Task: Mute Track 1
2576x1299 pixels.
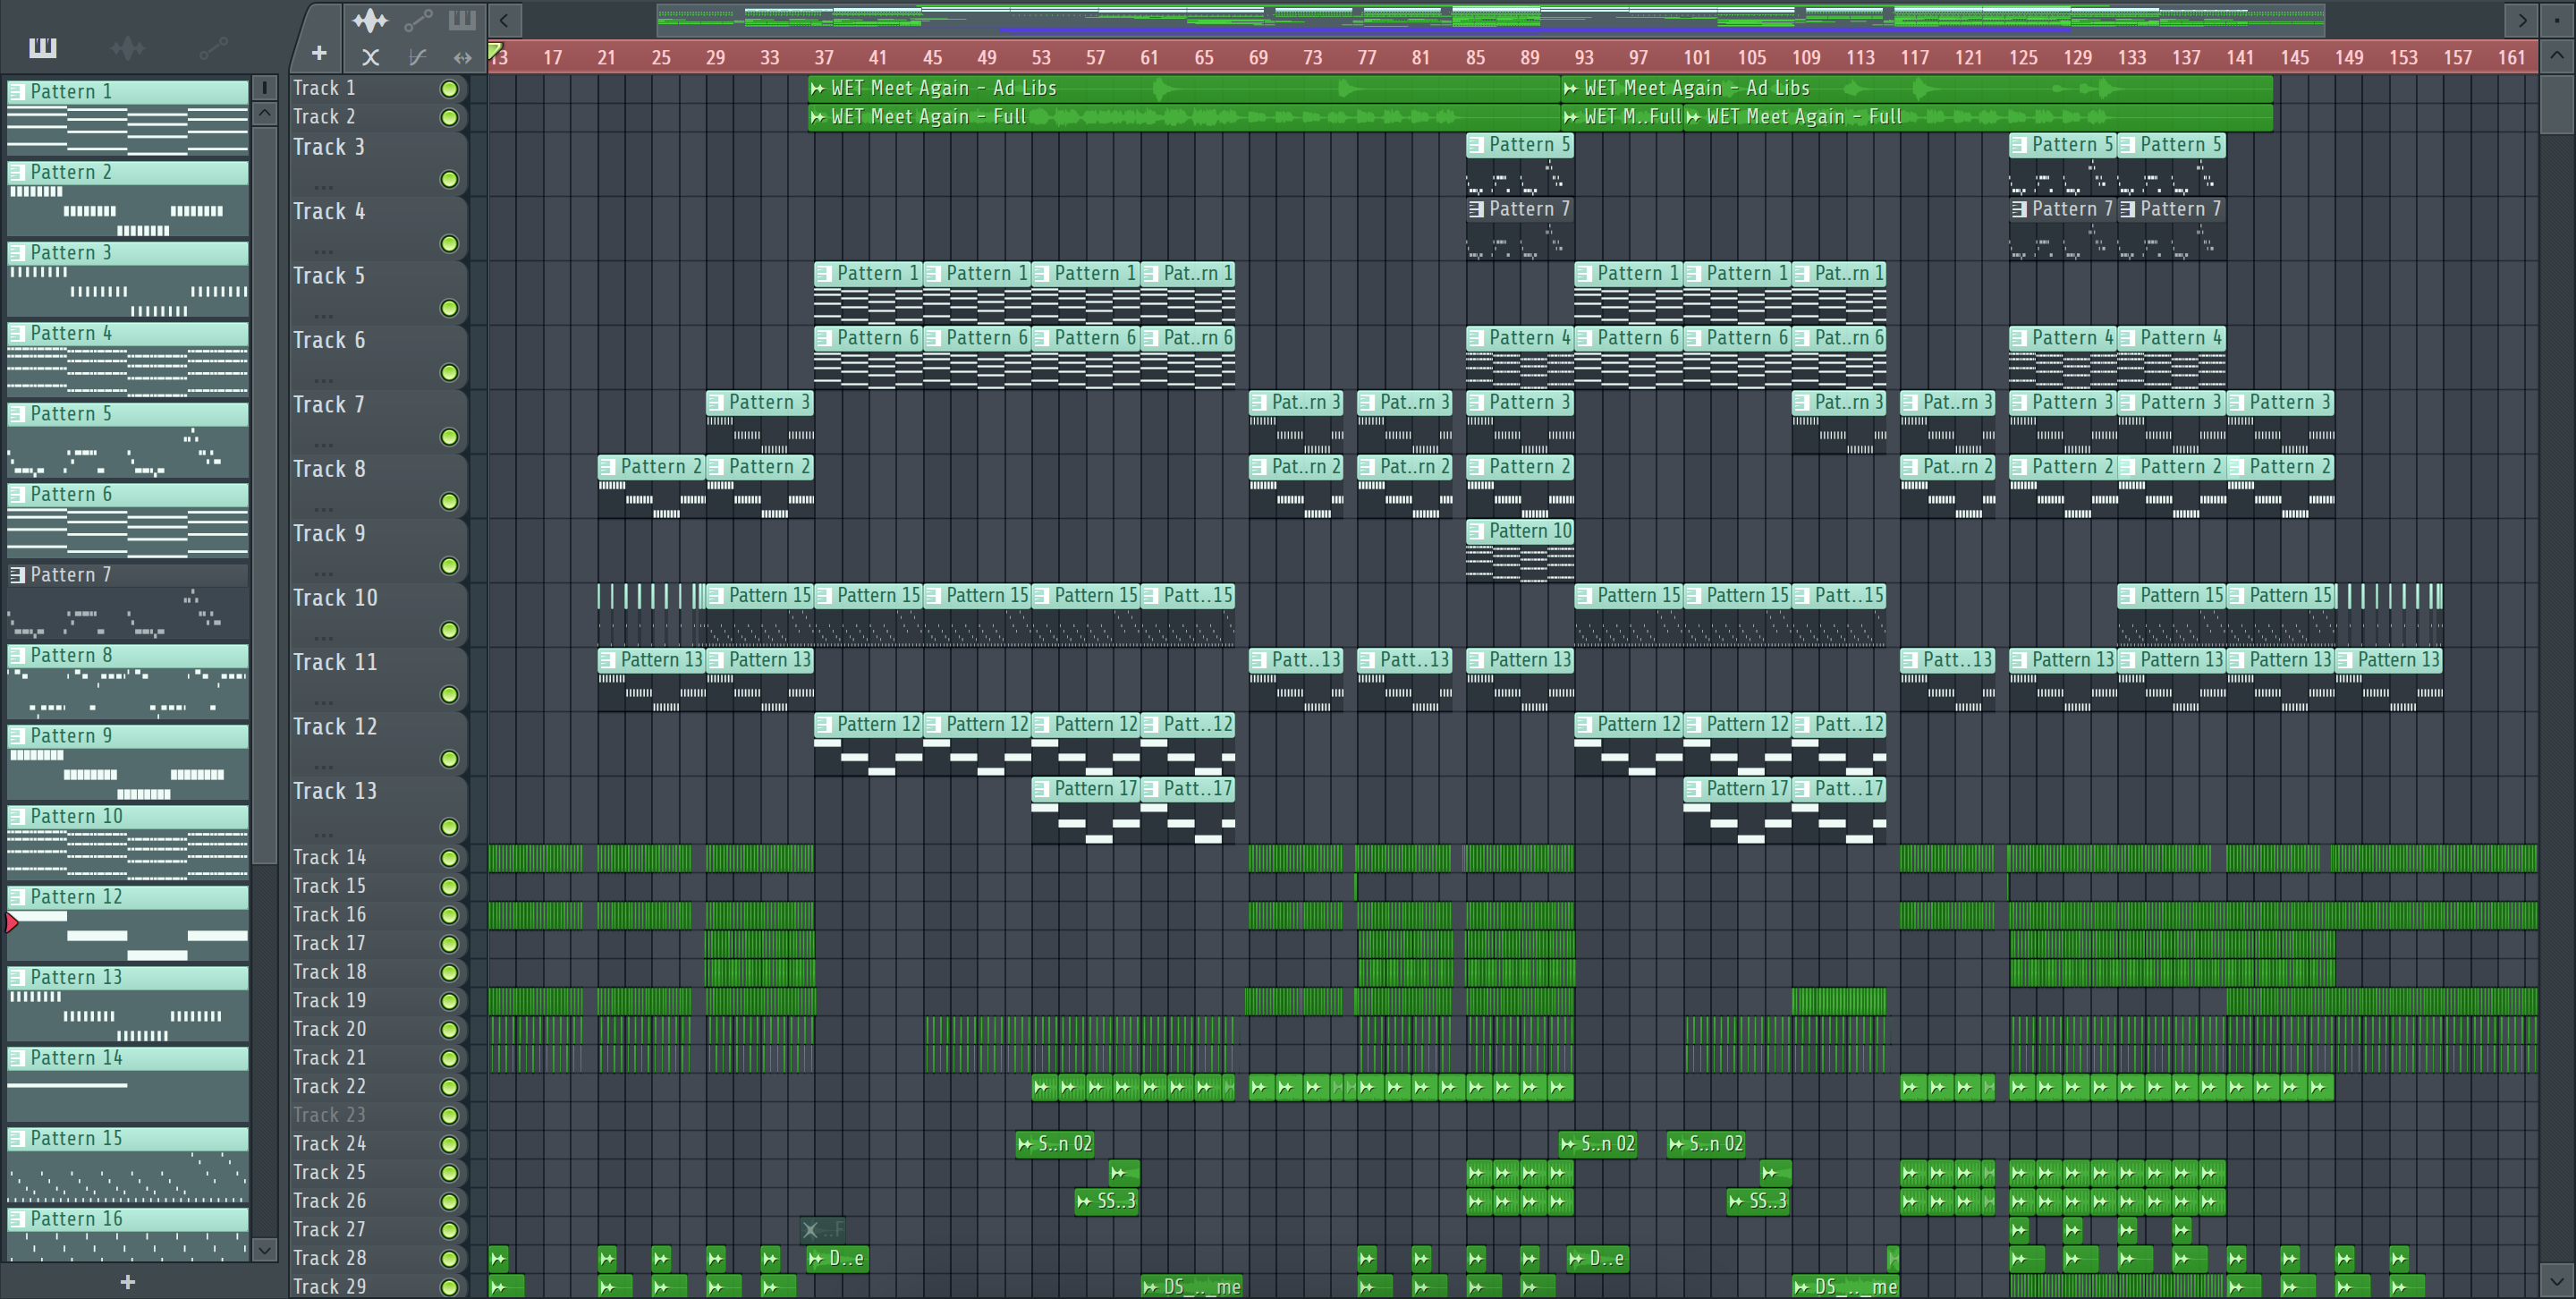Action: (450, 89)
